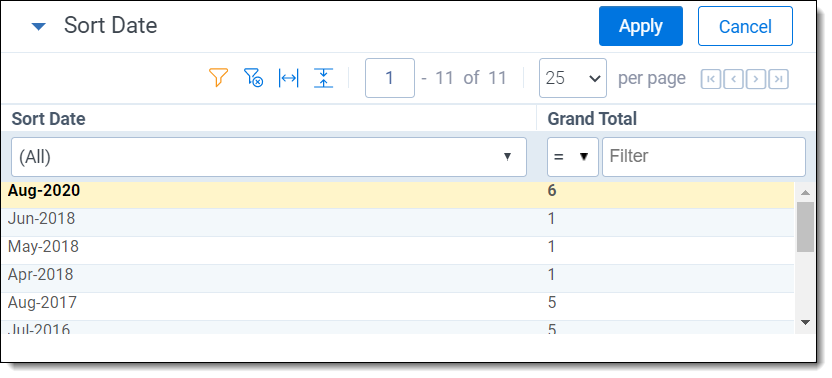Click the Apply button

[x=640, y=26]
